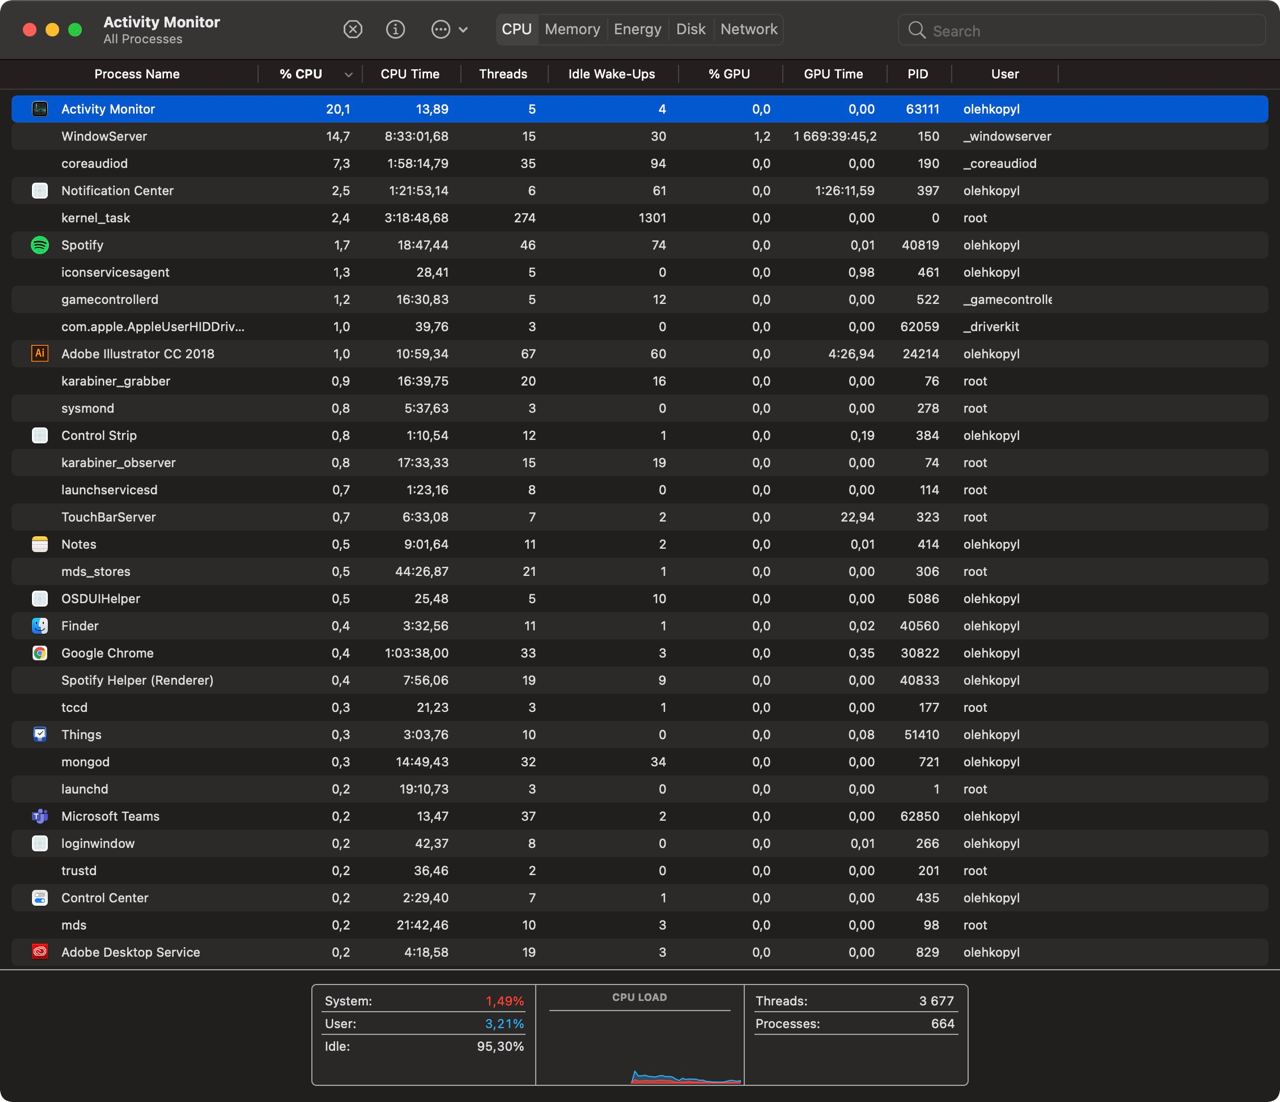
Task: Select the karabiner_observer process row
Action: coord(640,462)
